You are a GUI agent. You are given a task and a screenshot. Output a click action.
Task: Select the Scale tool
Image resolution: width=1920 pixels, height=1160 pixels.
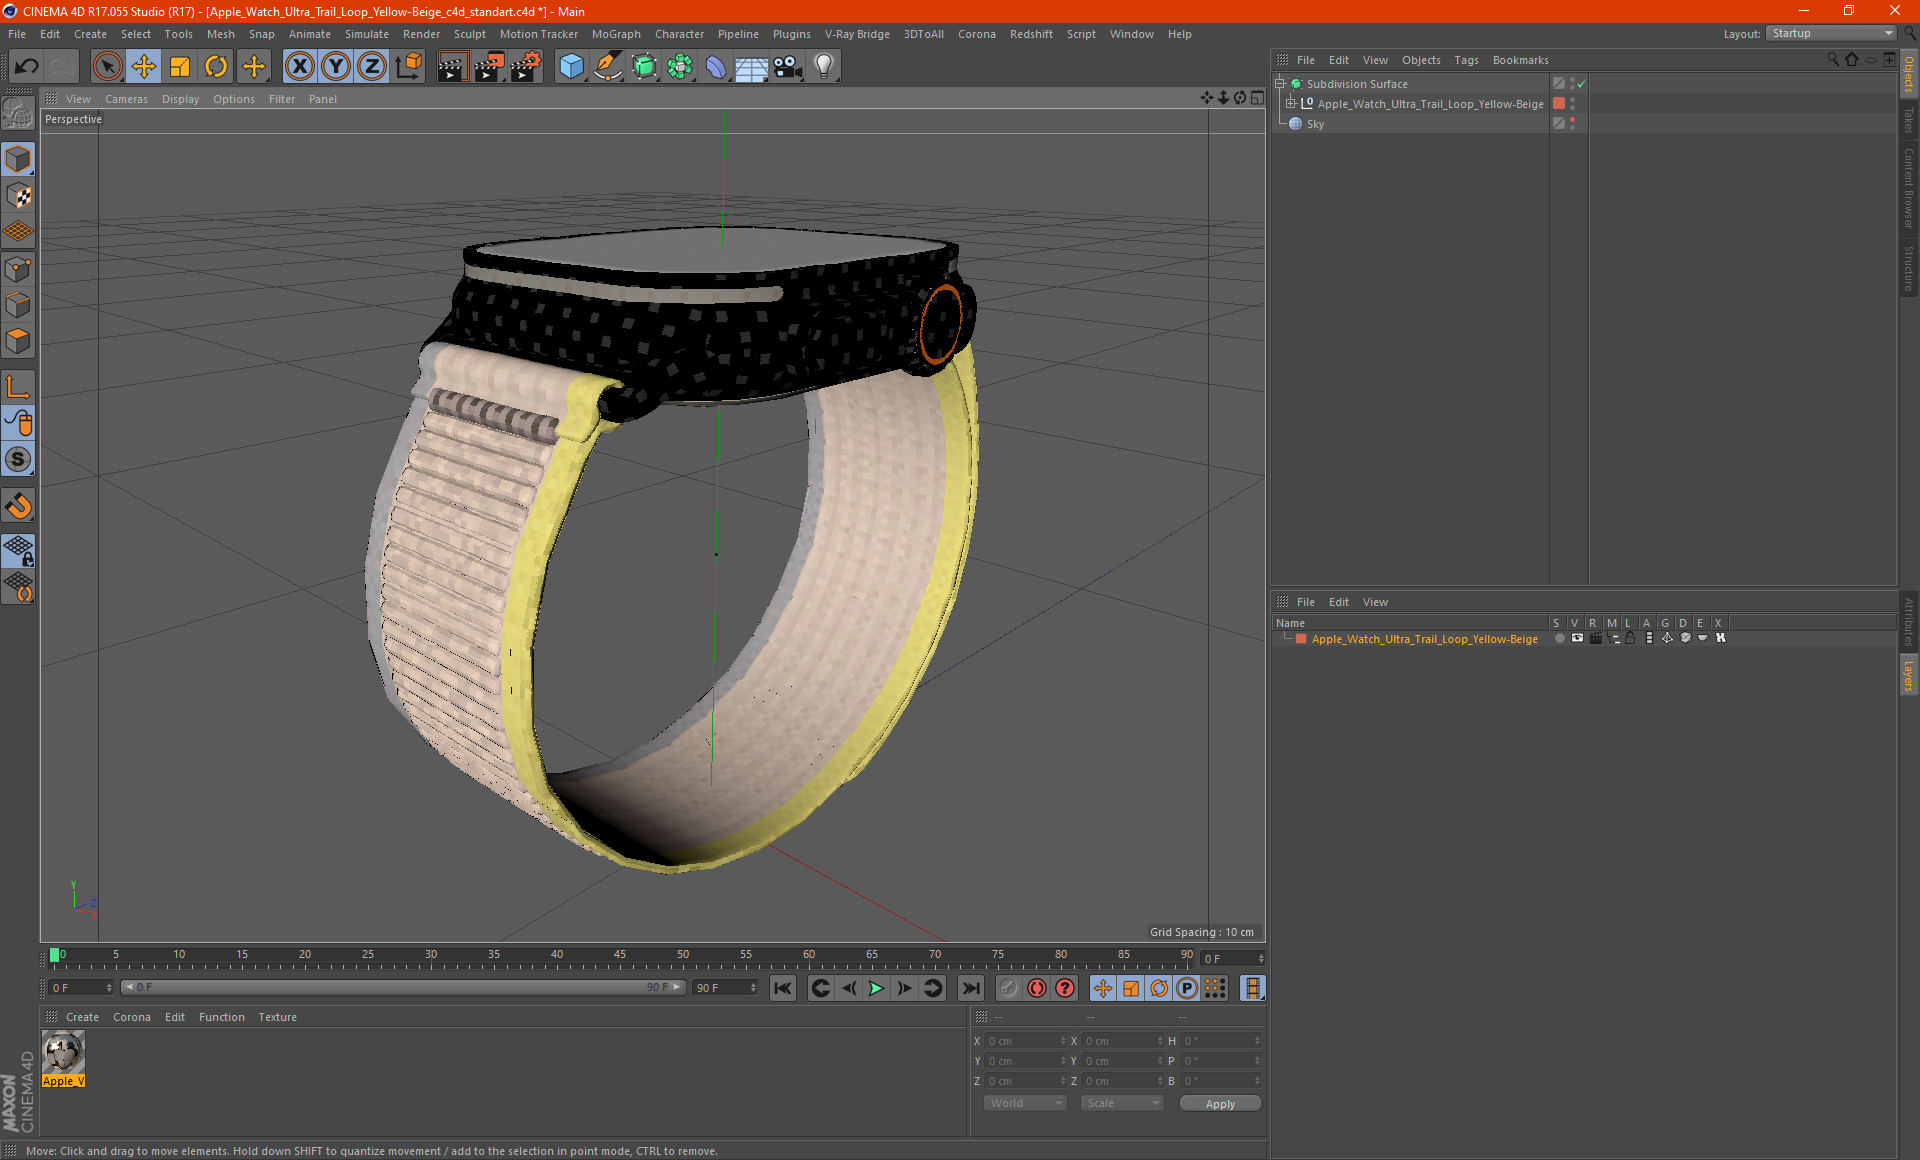[180, 67]
